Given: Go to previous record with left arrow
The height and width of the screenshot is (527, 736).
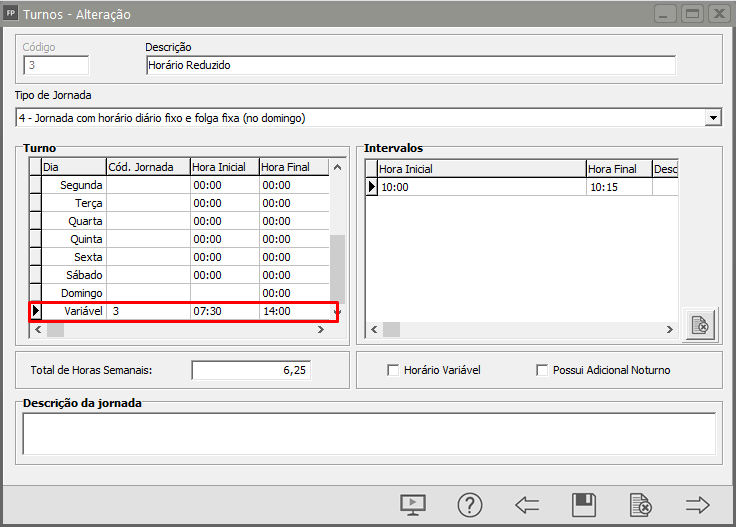Looking at the screenshot, I should coord(527,504).
